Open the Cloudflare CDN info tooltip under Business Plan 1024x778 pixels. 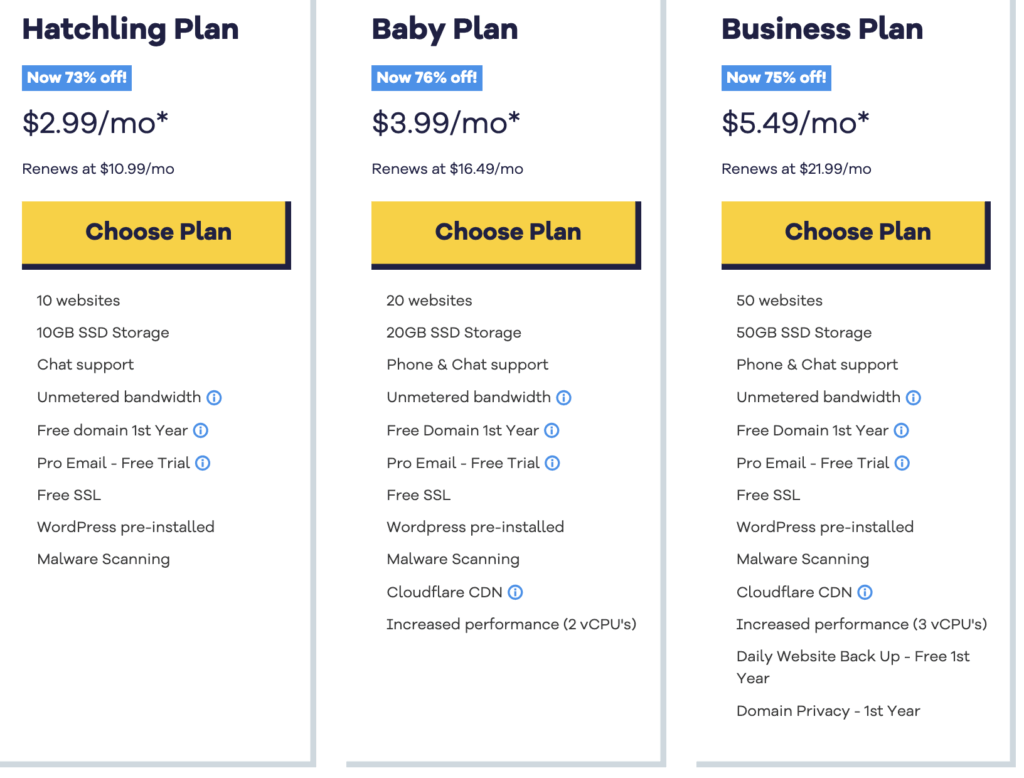[864, 592]
